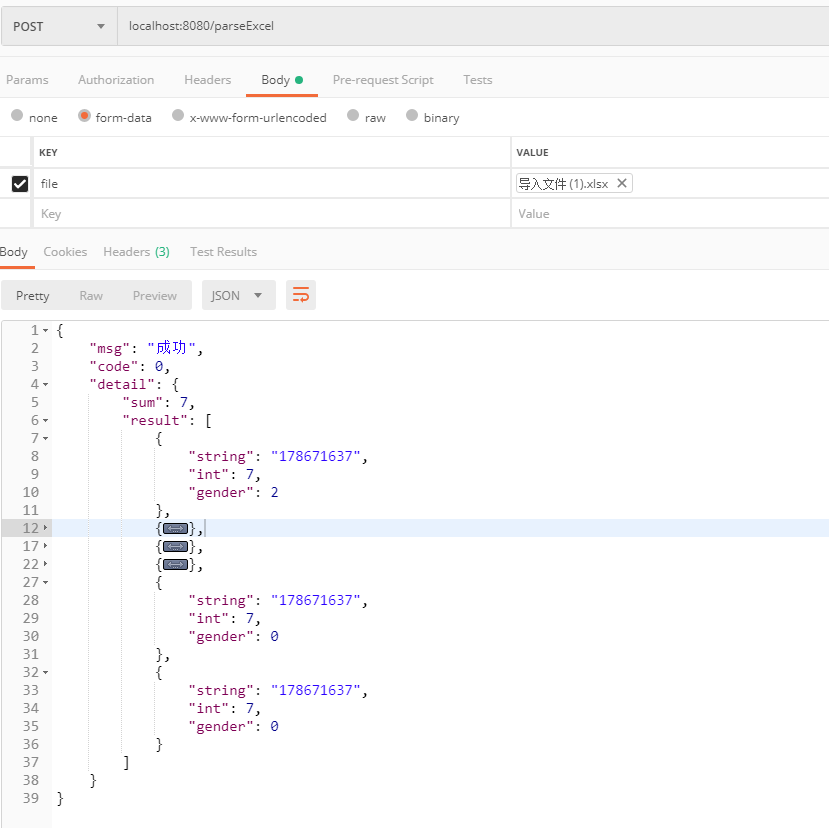Viewport: 829px width, 828px height.
Task: Remove the attached xlsx file via its X icon
Action: pyautogui.click(x=622, y=183)
